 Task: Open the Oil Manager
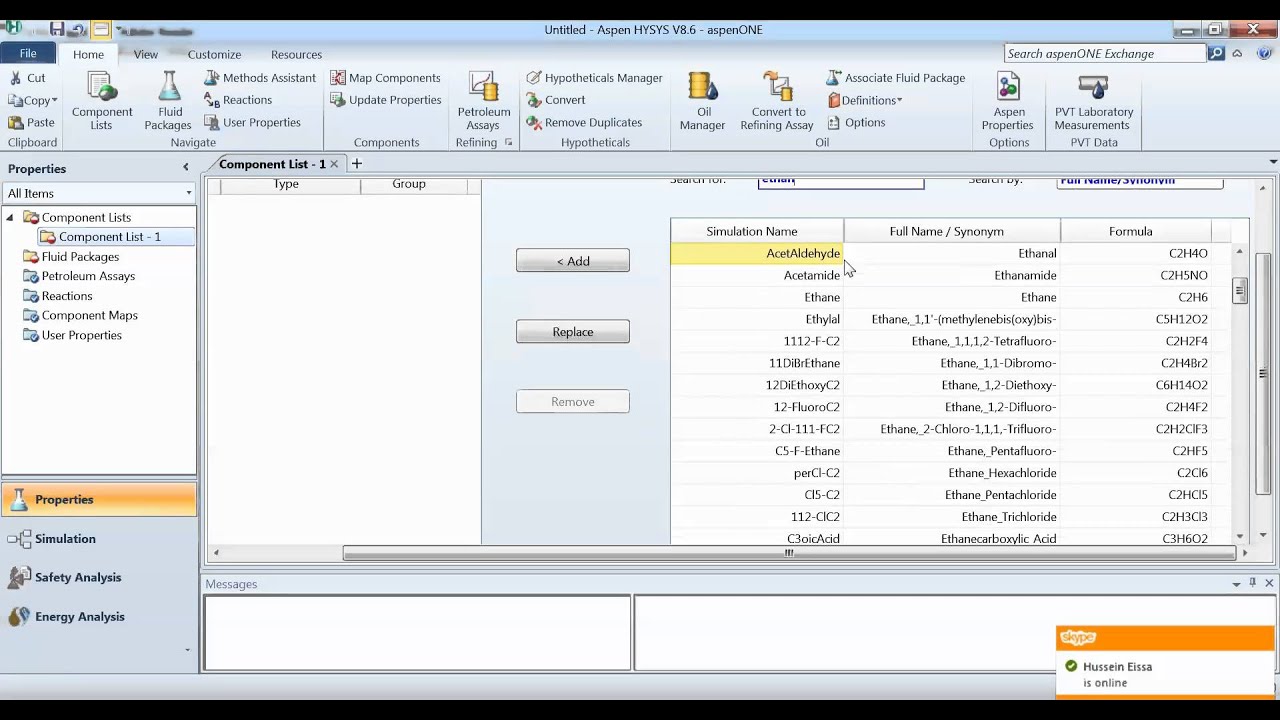click(x=702, y=100)
